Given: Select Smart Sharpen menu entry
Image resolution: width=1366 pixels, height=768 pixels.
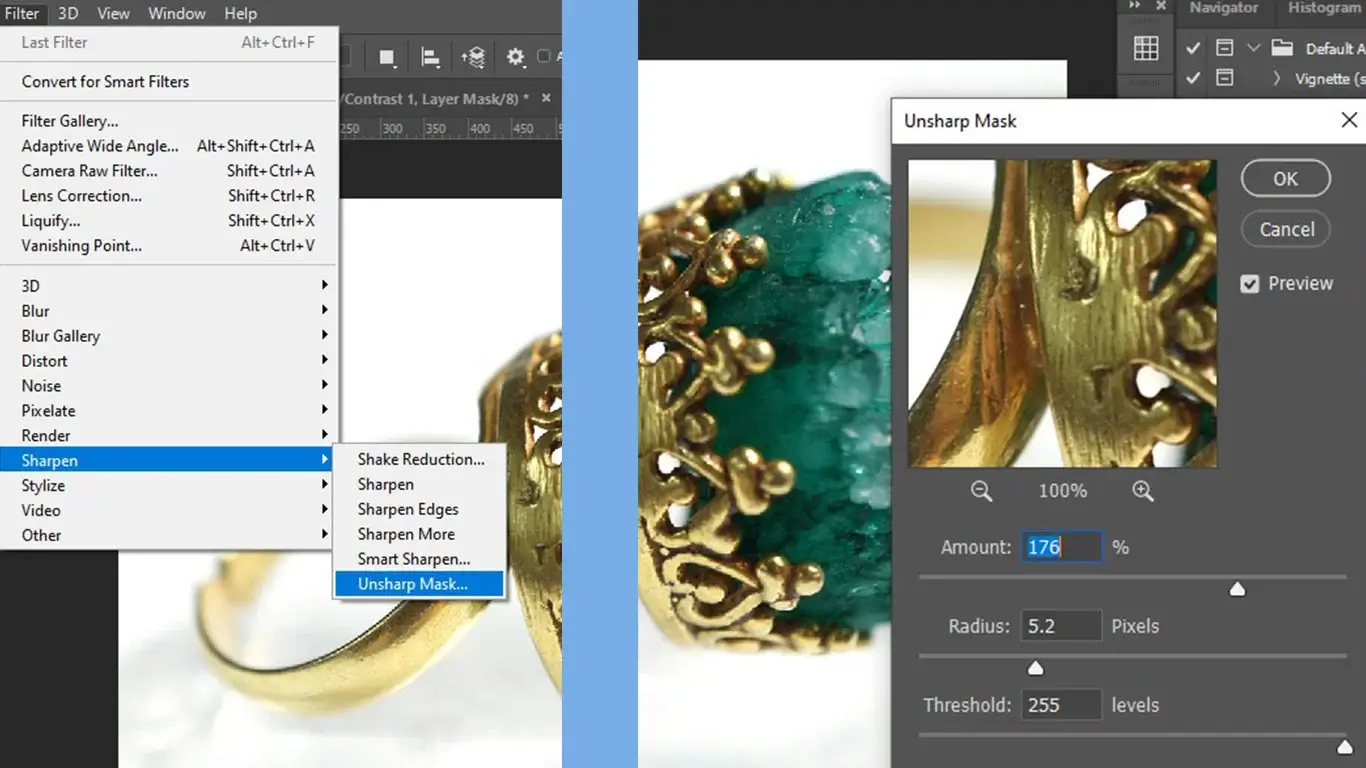Looking at the screenshot, I should click(x=414, y=559).
